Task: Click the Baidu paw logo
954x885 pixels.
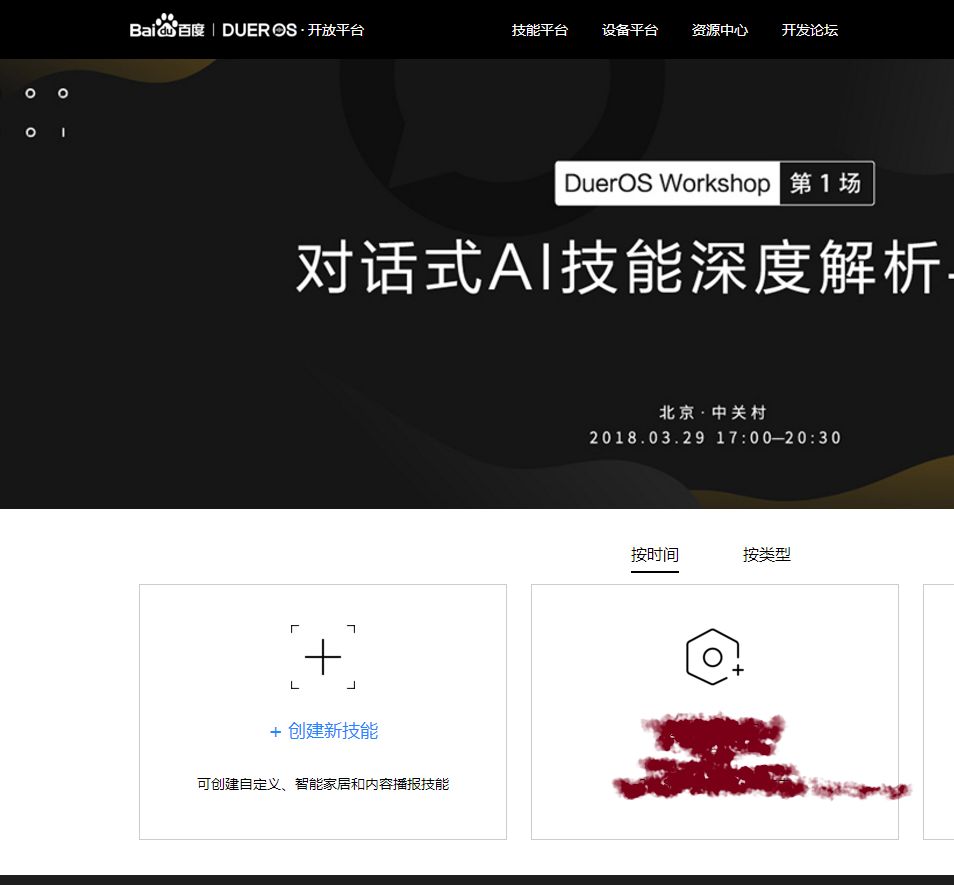Action: (167, 27)
